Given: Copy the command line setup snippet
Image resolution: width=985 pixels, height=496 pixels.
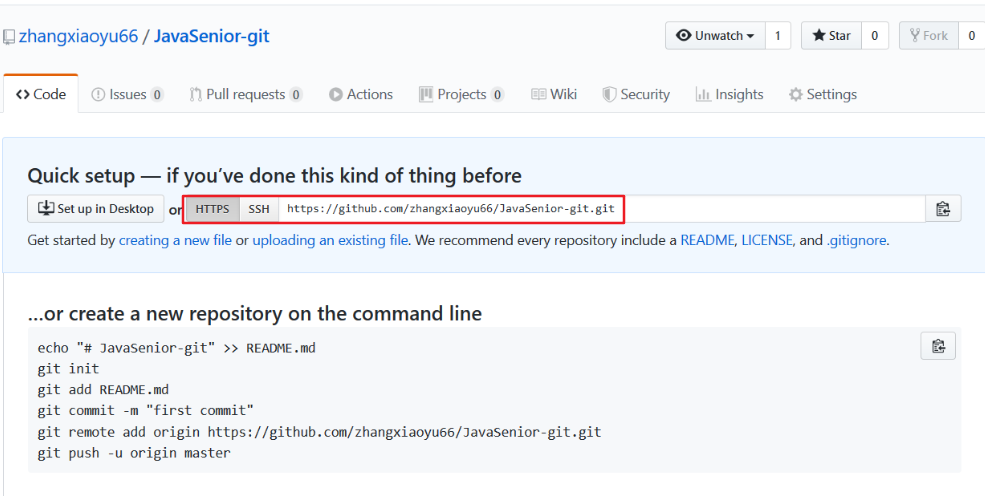Looking at the screenshot, I should (938, 346).
